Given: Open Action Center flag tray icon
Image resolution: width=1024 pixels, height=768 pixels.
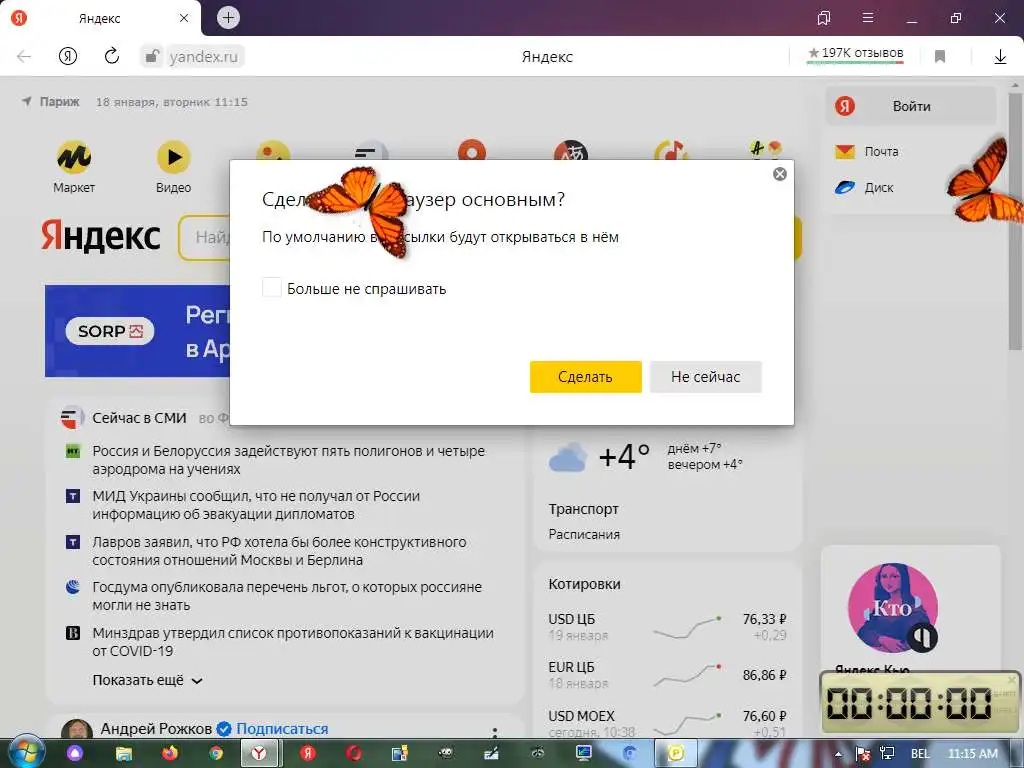Looking at the screenshot, I should 861,754.
